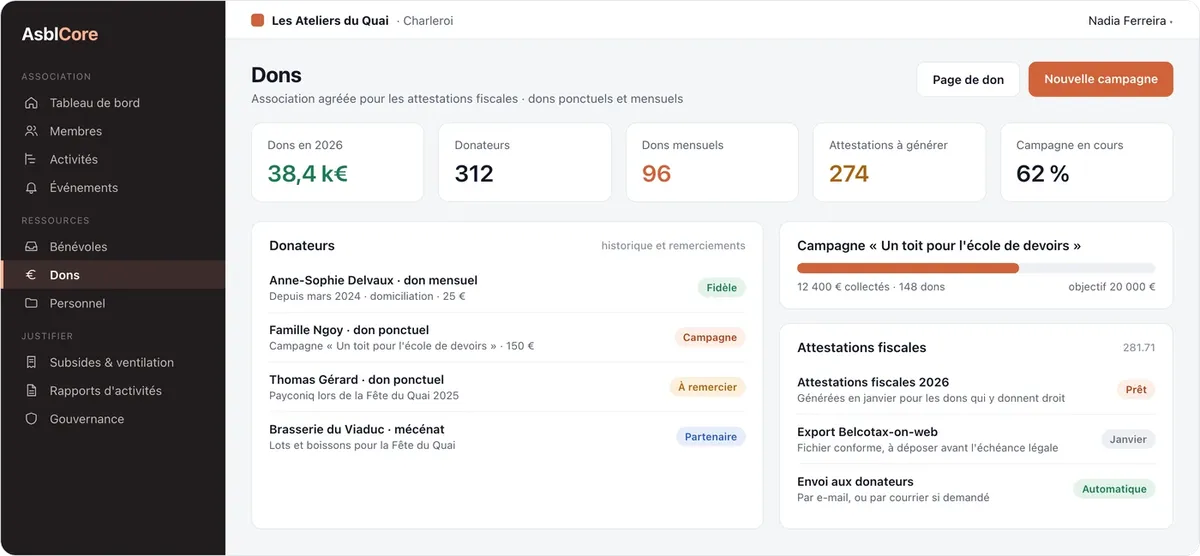Click the À remercier badge
The height and width of the screenshot is (556, 1200).
click(x=707, y=387)
